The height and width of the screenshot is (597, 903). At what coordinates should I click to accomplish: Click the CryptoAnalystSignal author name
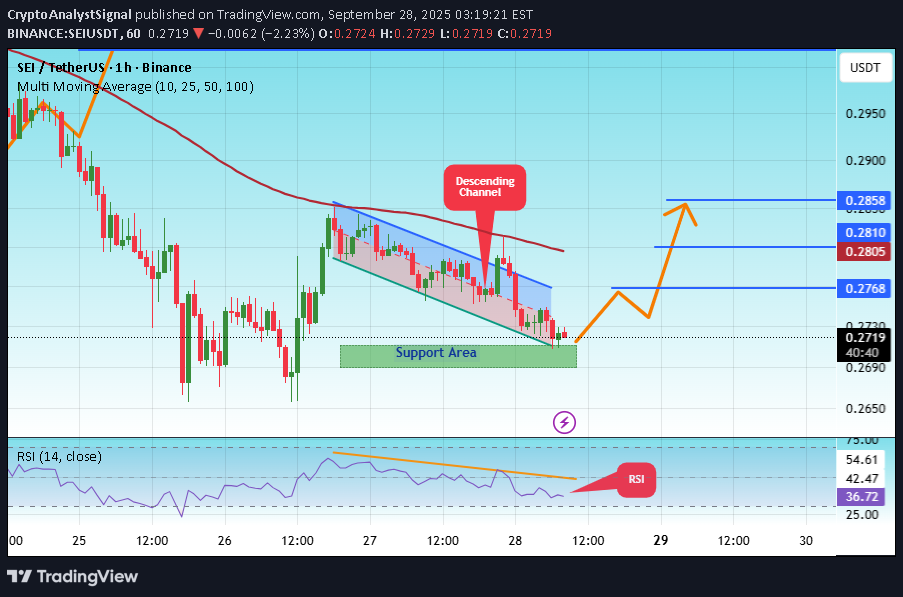69,14
